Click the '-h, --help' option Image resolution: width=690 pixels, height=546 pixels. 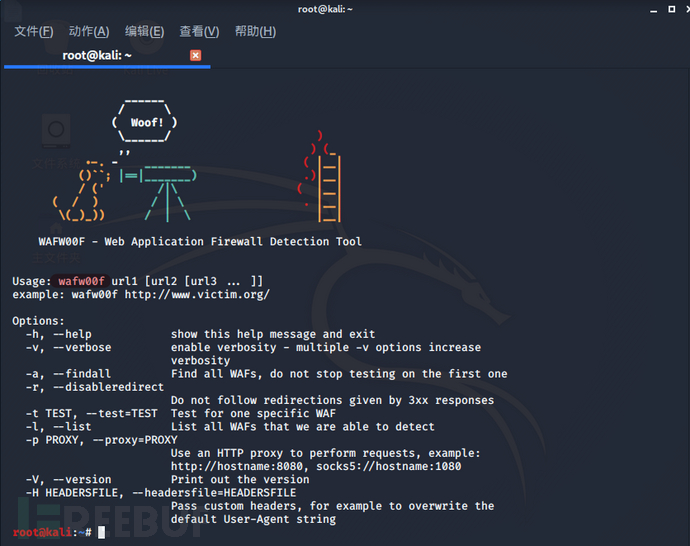coord(59,334)
